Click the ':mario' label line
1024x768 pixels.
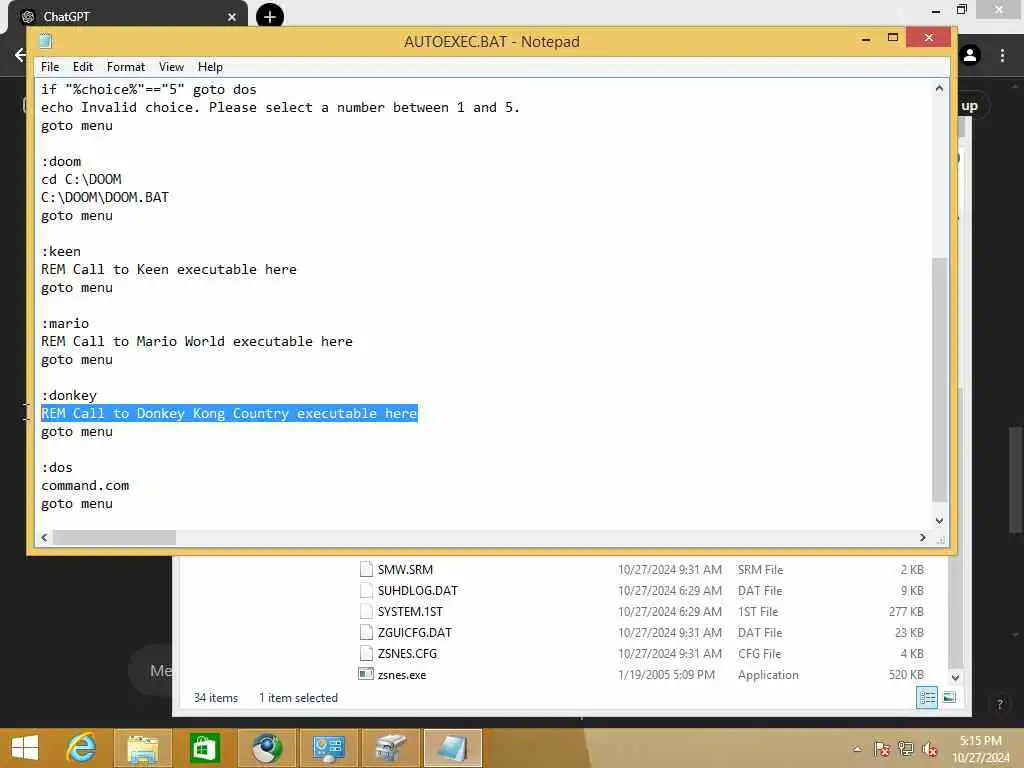pos(65,323)
